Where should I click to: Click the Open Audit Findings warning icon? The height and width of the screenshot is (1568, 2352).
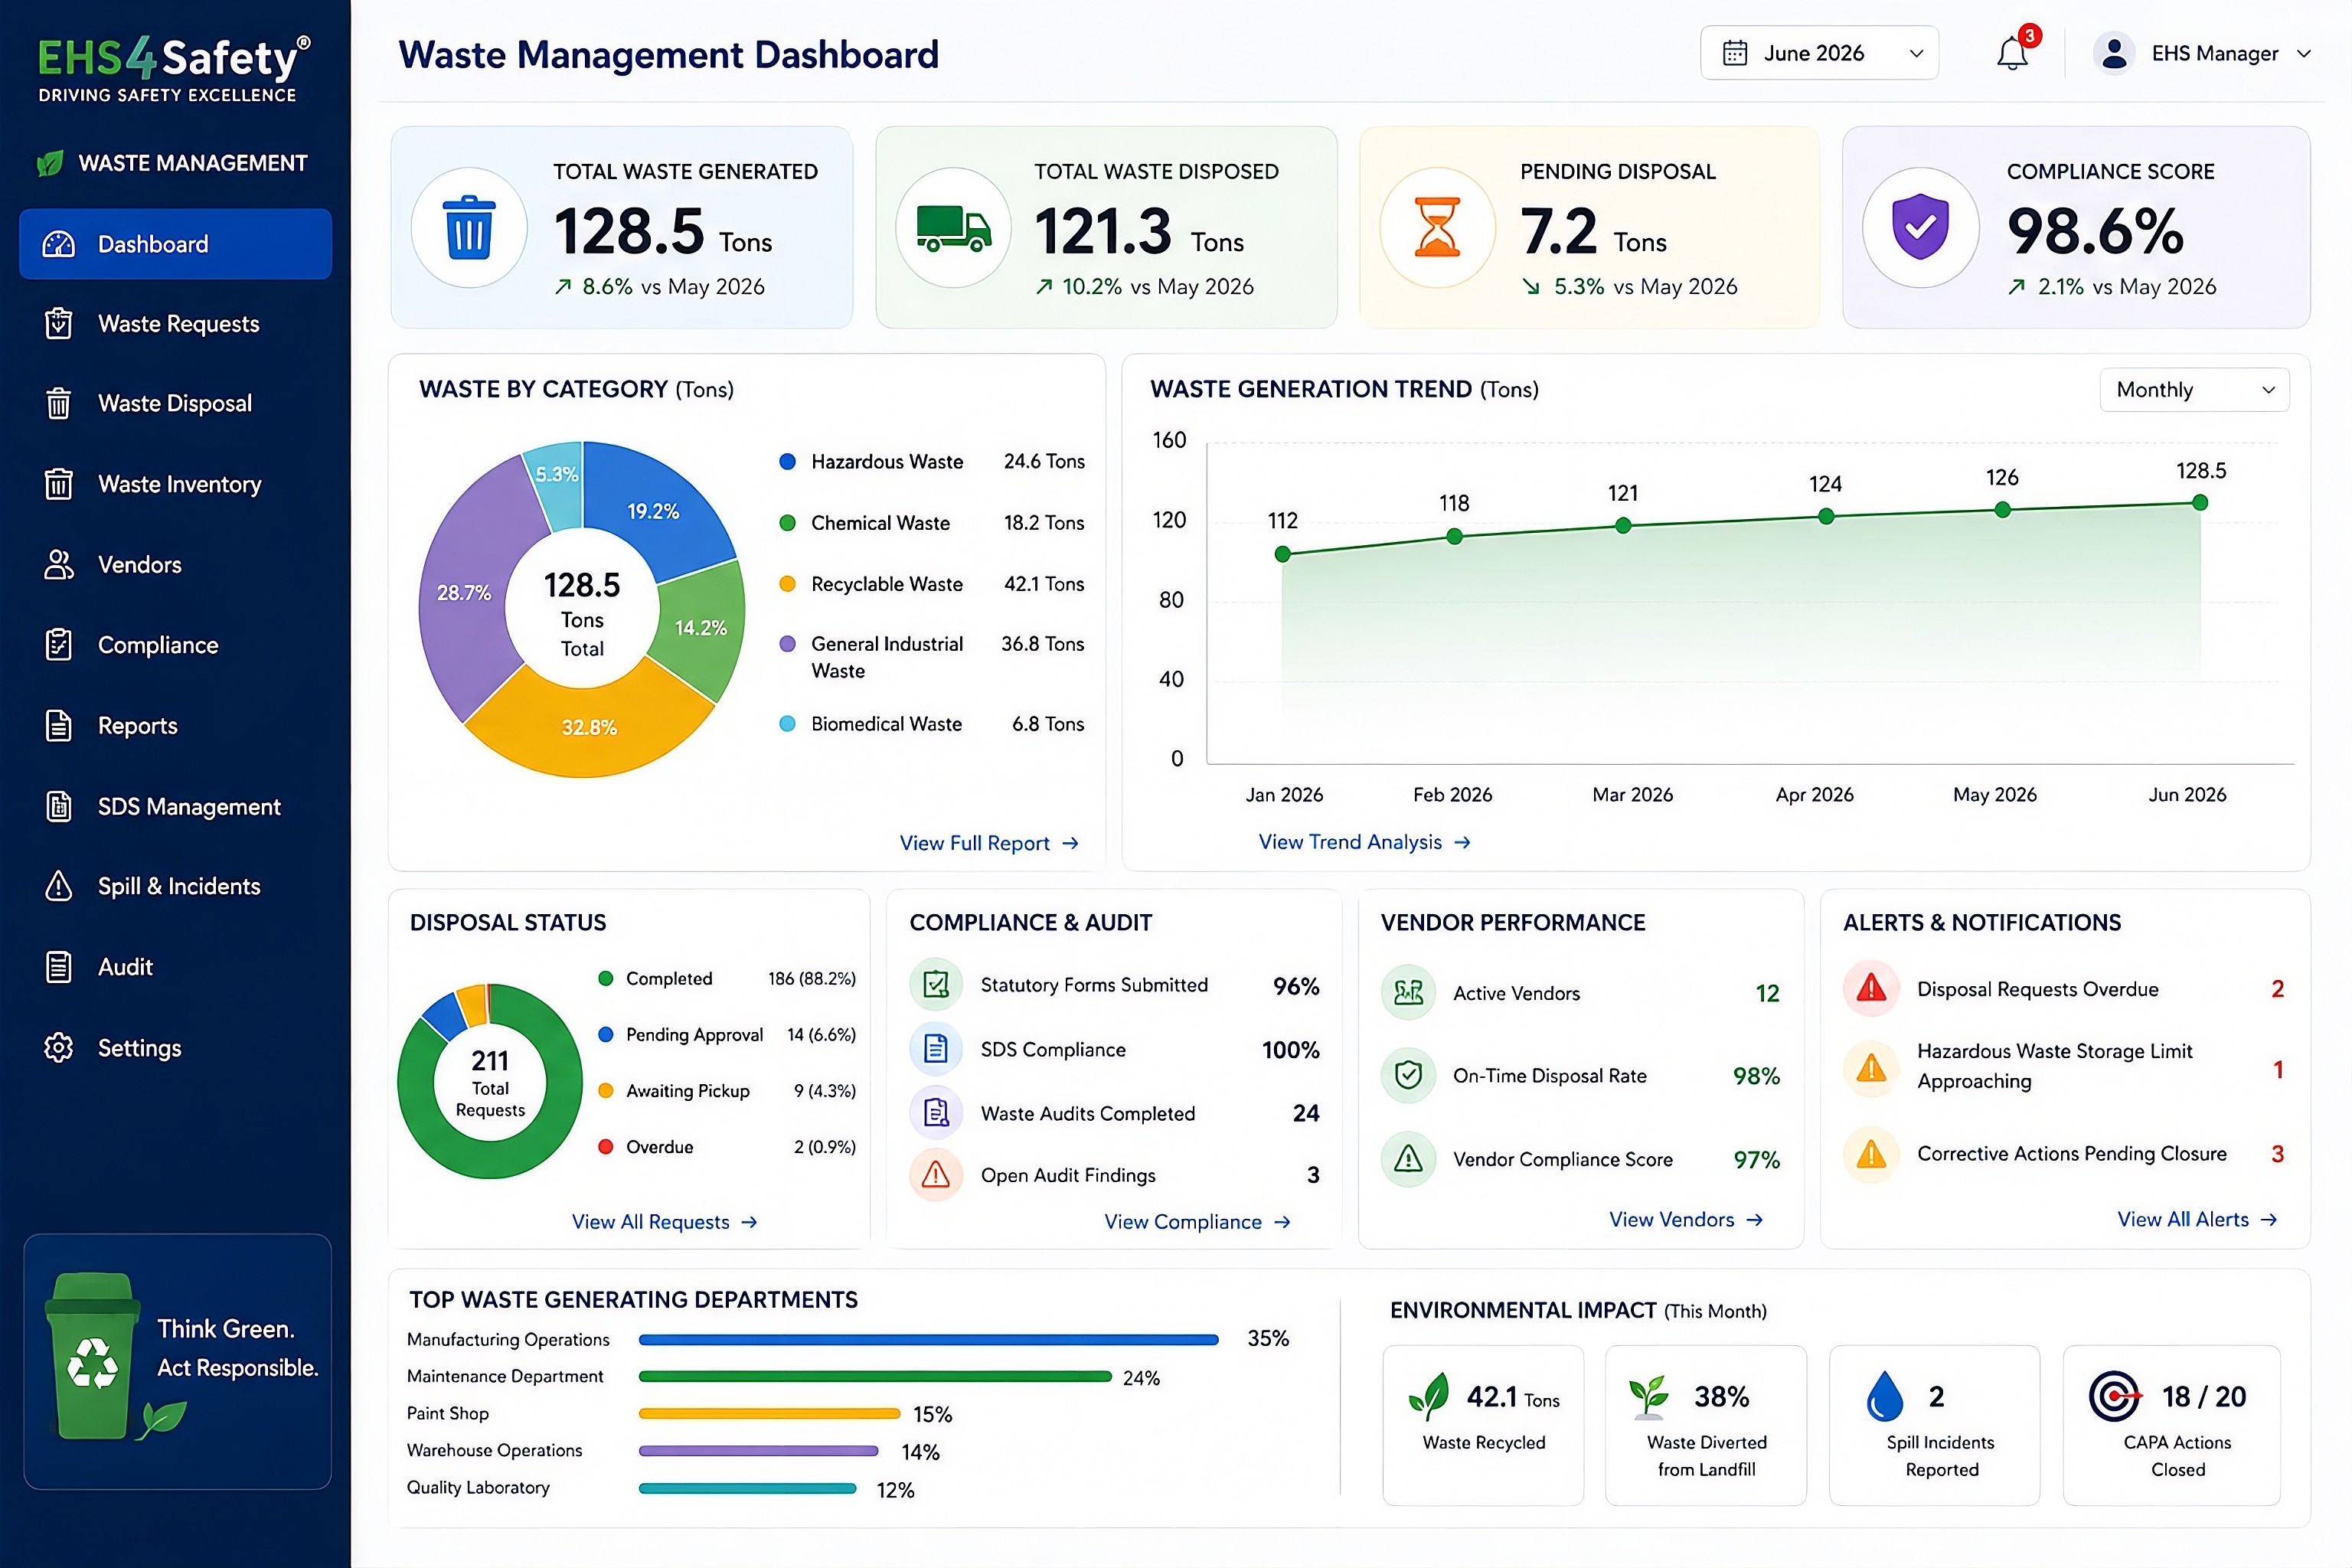(x=936, y=1175)
